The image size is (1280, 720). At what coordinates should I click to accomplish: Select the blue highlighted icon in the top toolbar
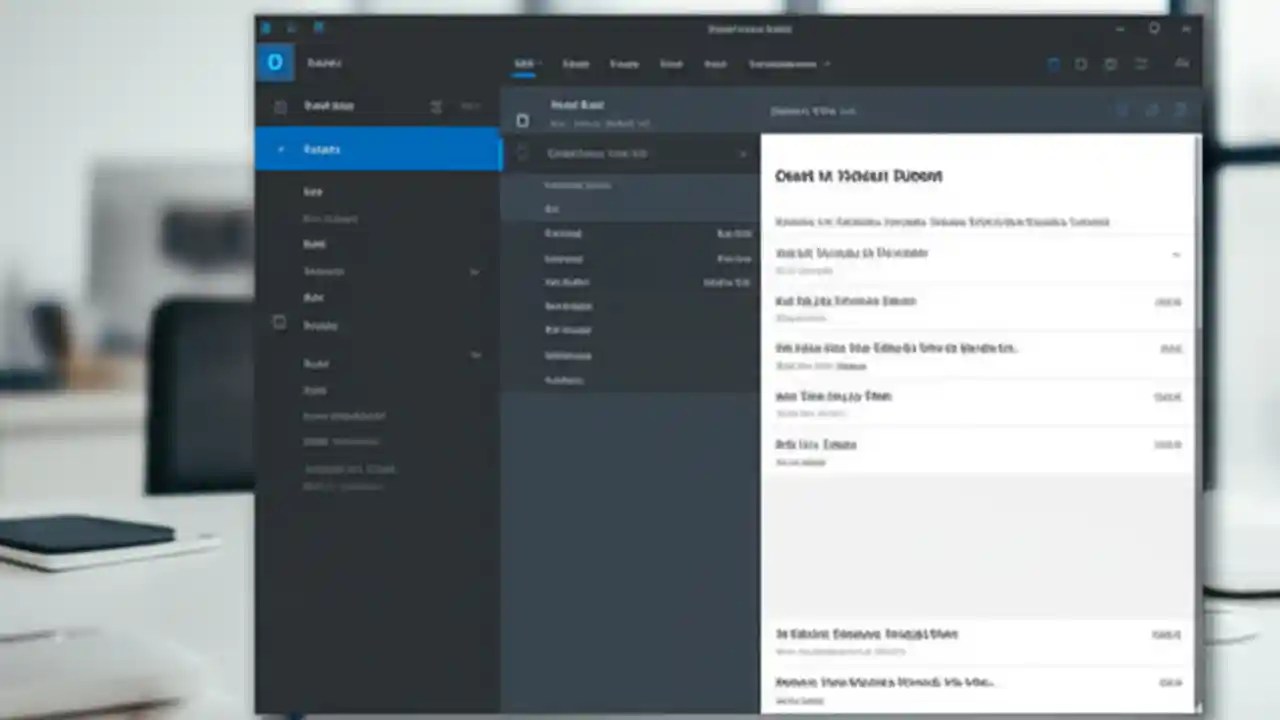[x=1053, y=64]
